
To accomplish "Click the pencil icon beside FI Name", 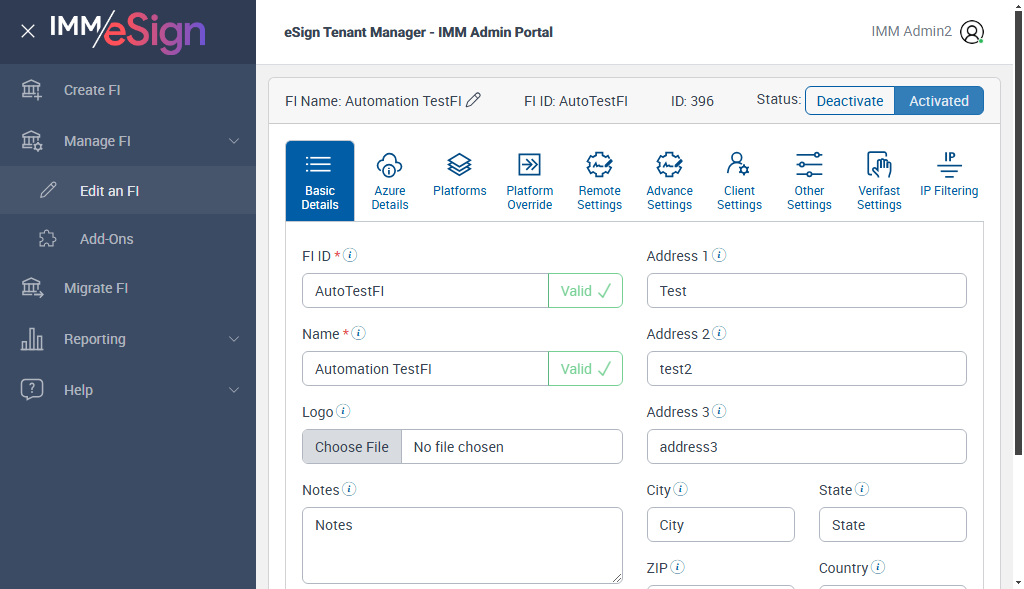I will 474,100.
